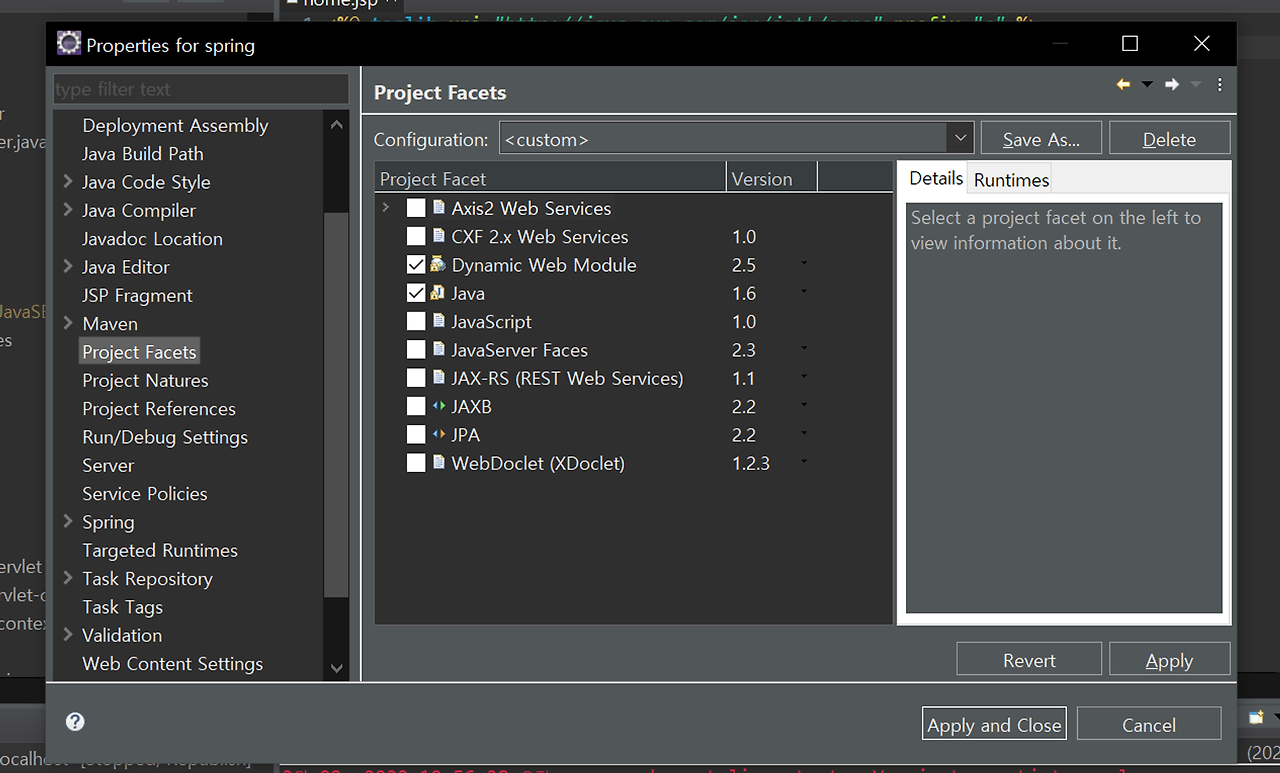Select the Server properties page
The image size is (1280, 773).
[x=108, y=465]
